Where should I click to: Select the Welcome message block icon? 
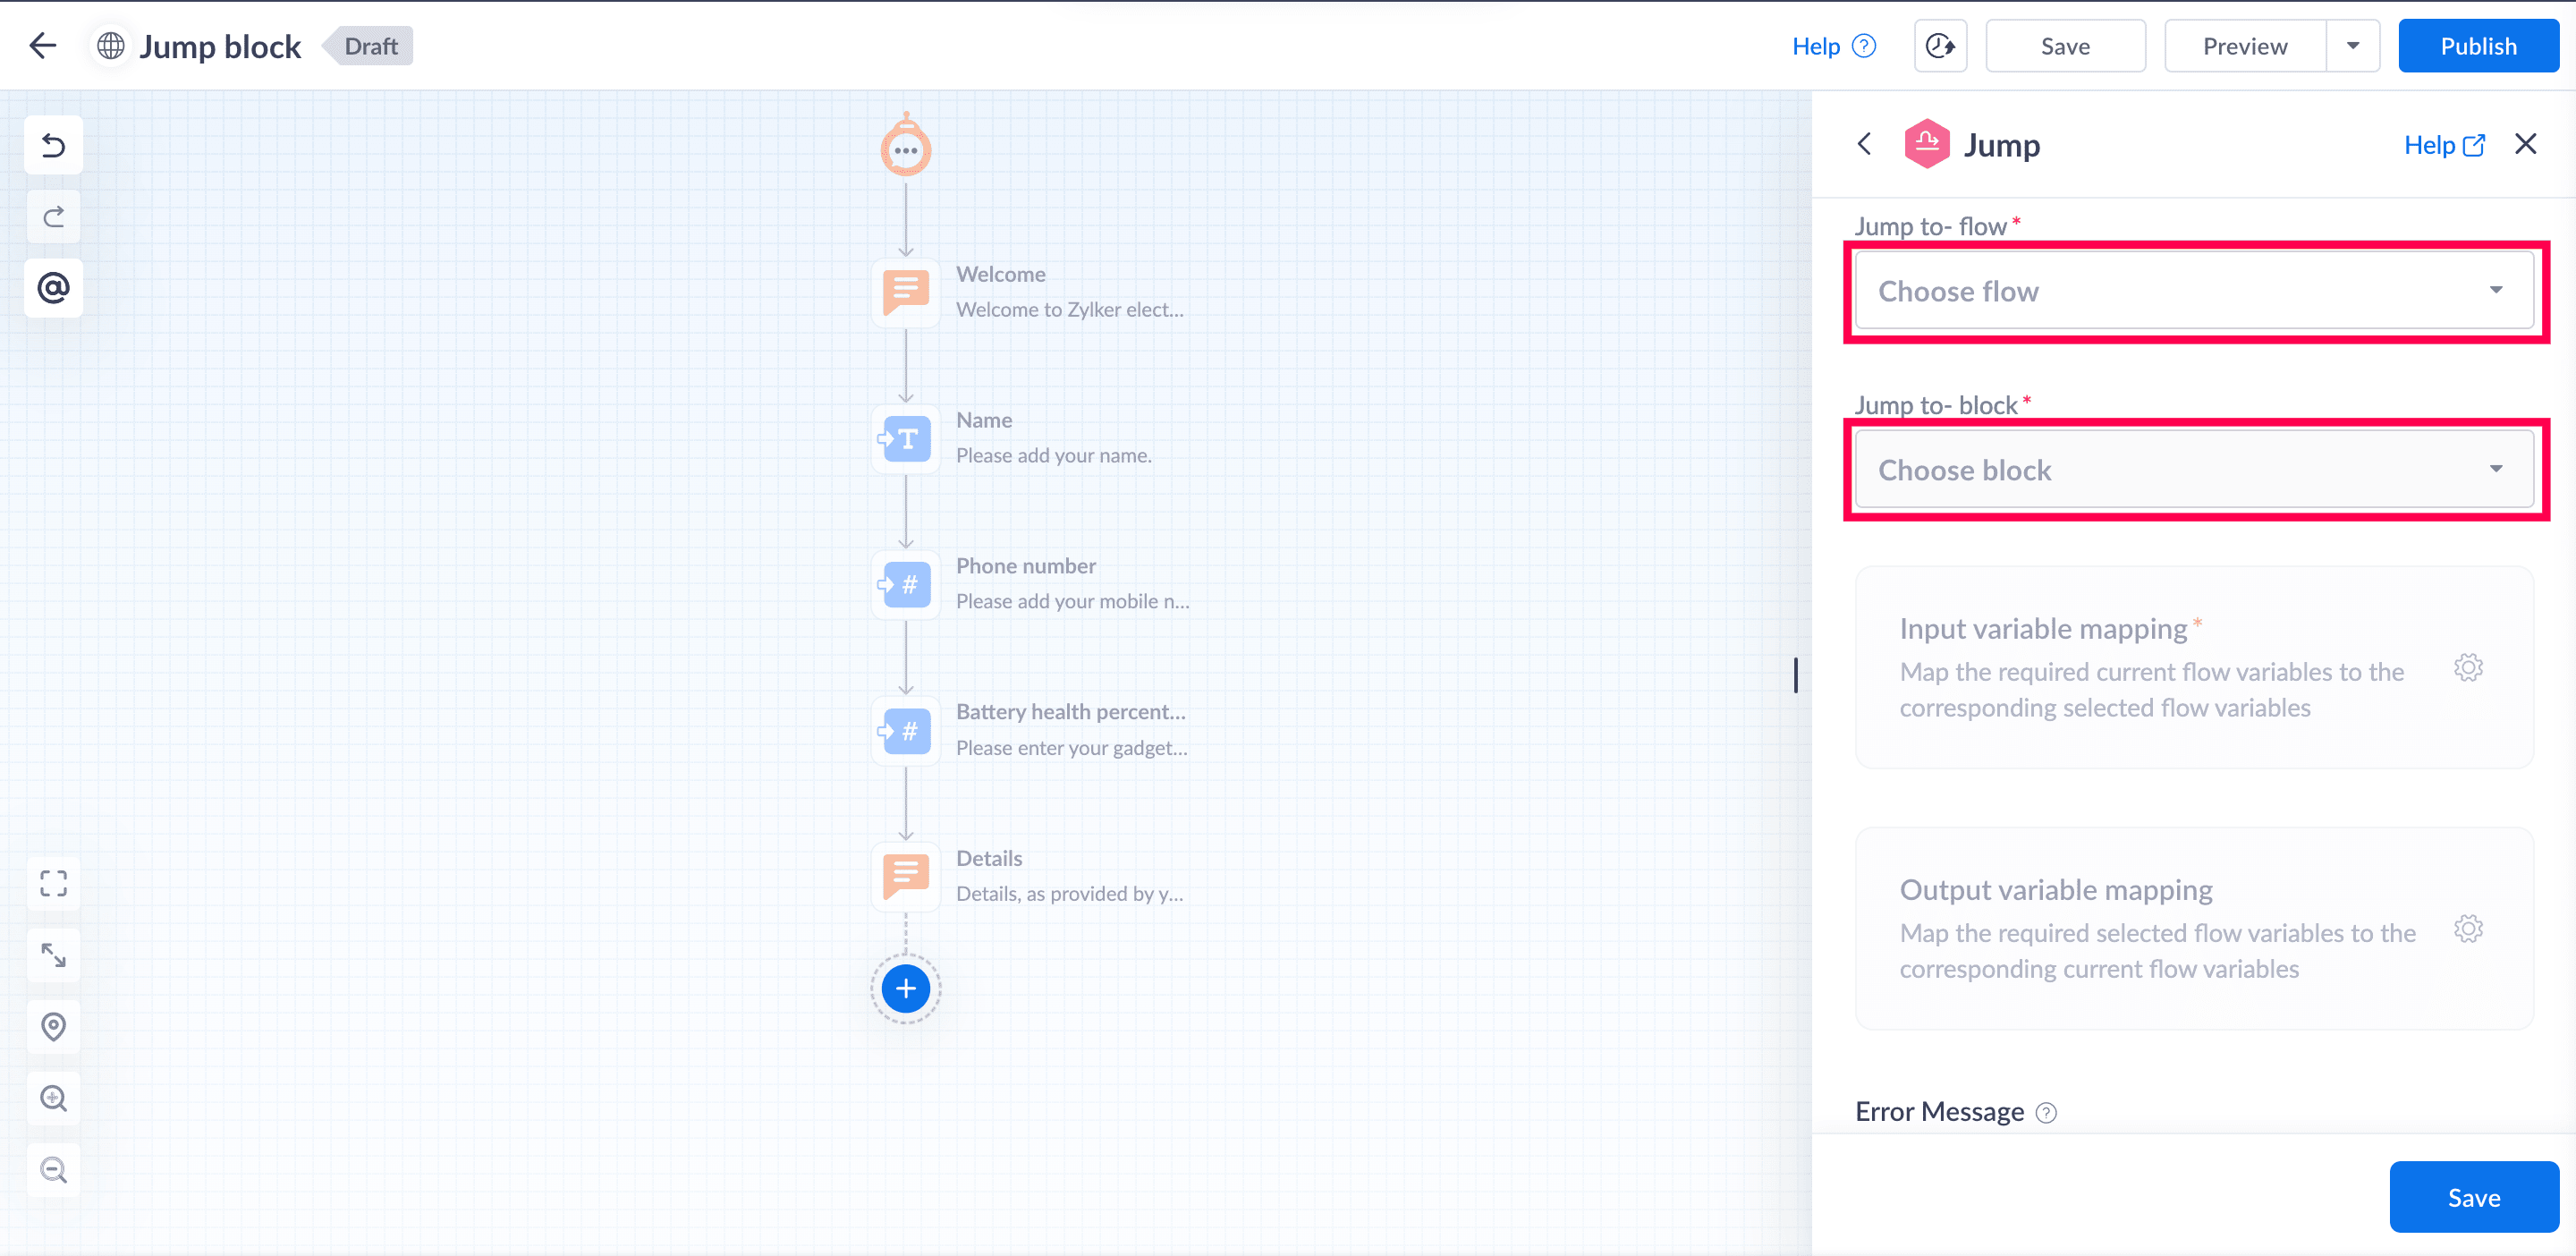(x=906, y=292)
